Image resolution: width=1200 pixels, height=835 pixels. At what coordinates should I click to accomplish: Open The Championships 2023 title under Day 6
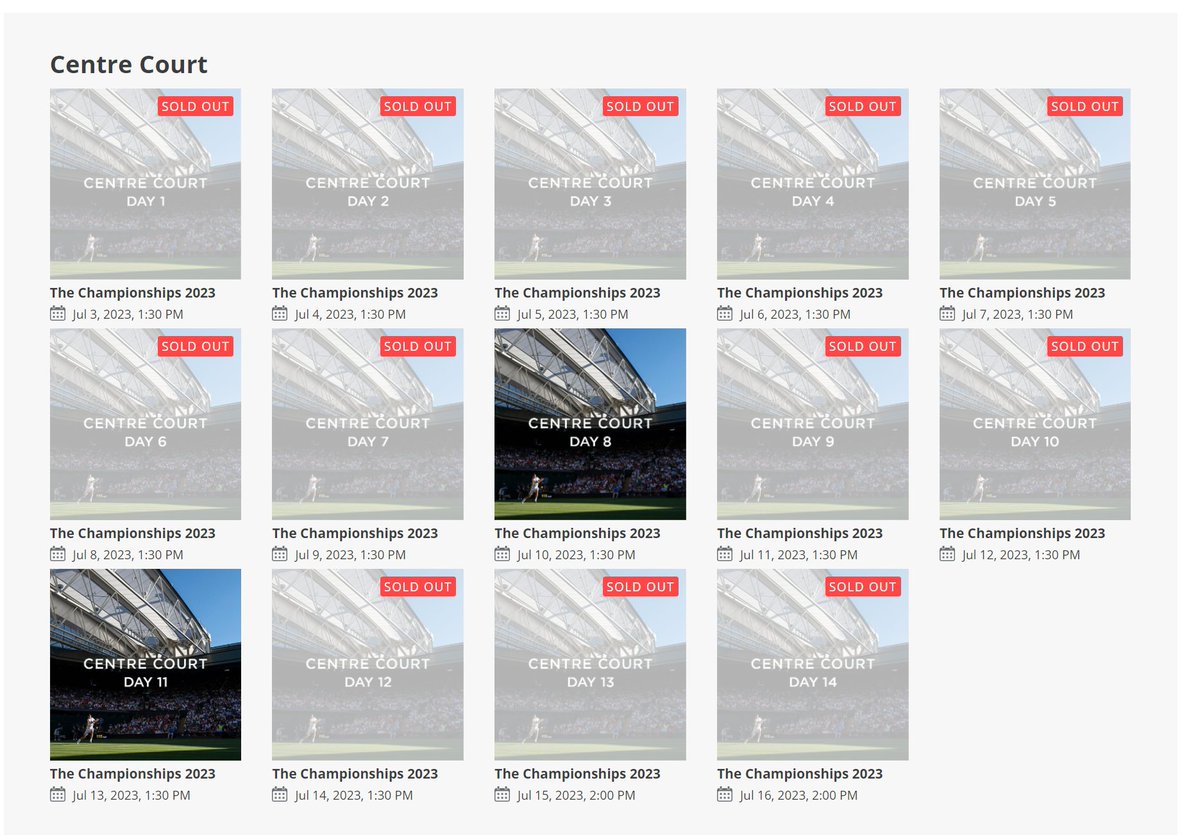(133, 533)
